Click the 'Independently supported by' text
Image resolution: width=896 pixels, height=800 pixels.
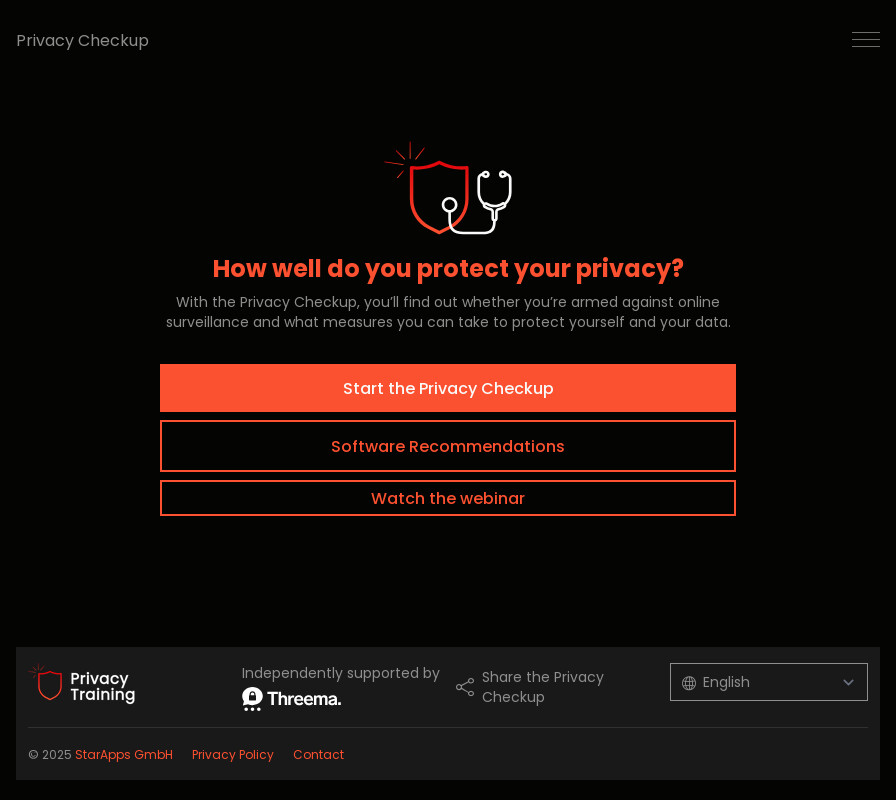tap(341, 673)
